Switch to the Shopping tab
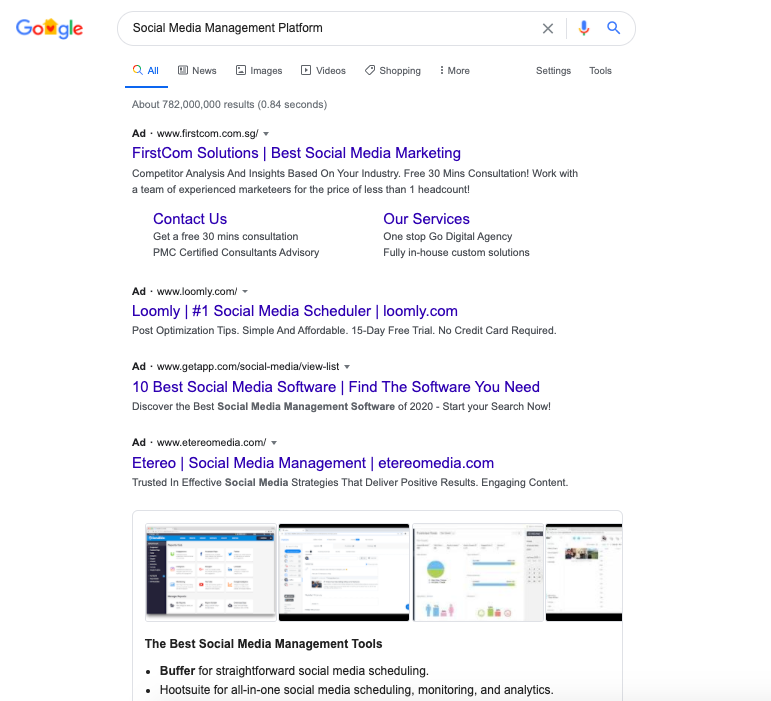This screenshot has width=771, height=701. click(393, 70)
